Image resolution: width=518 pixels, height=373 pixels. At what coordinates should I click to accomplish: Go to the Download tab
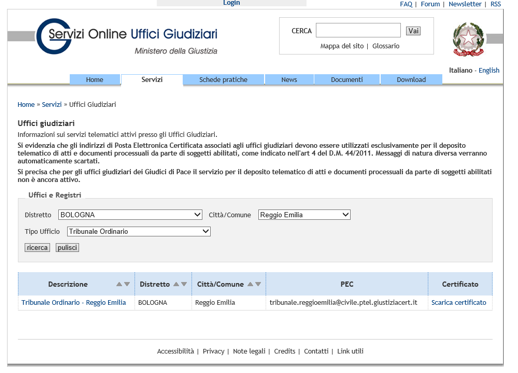(x=411, y=80)
